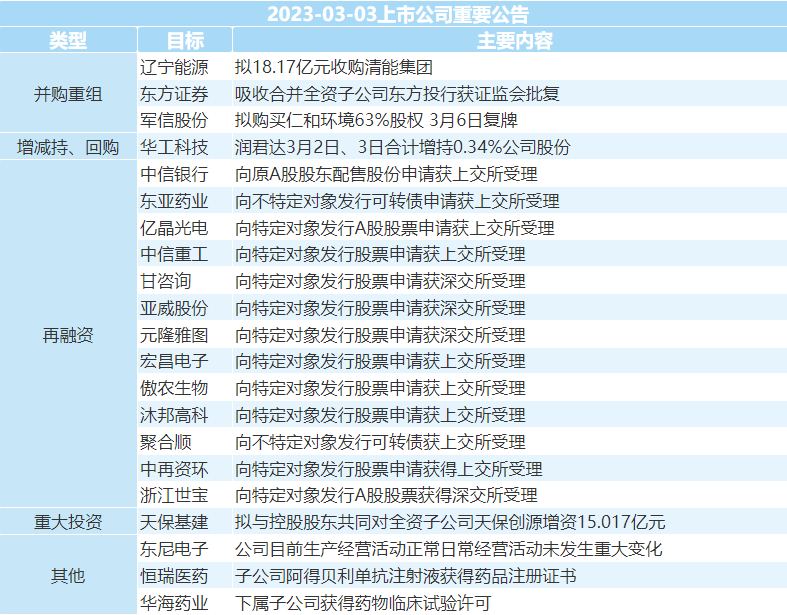Select company name 甘咨询

click(x=166, y=281)
